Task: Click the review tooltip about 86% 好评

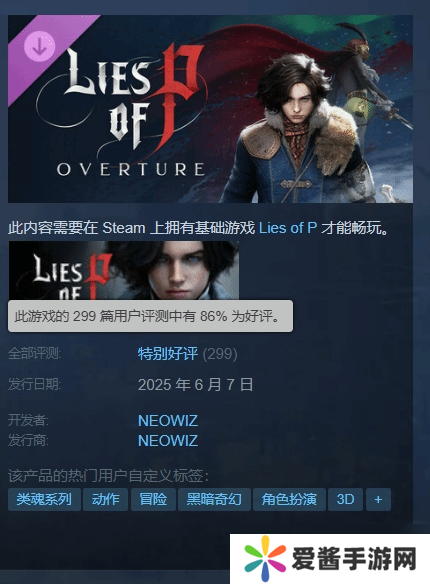Action: (150, 316)
